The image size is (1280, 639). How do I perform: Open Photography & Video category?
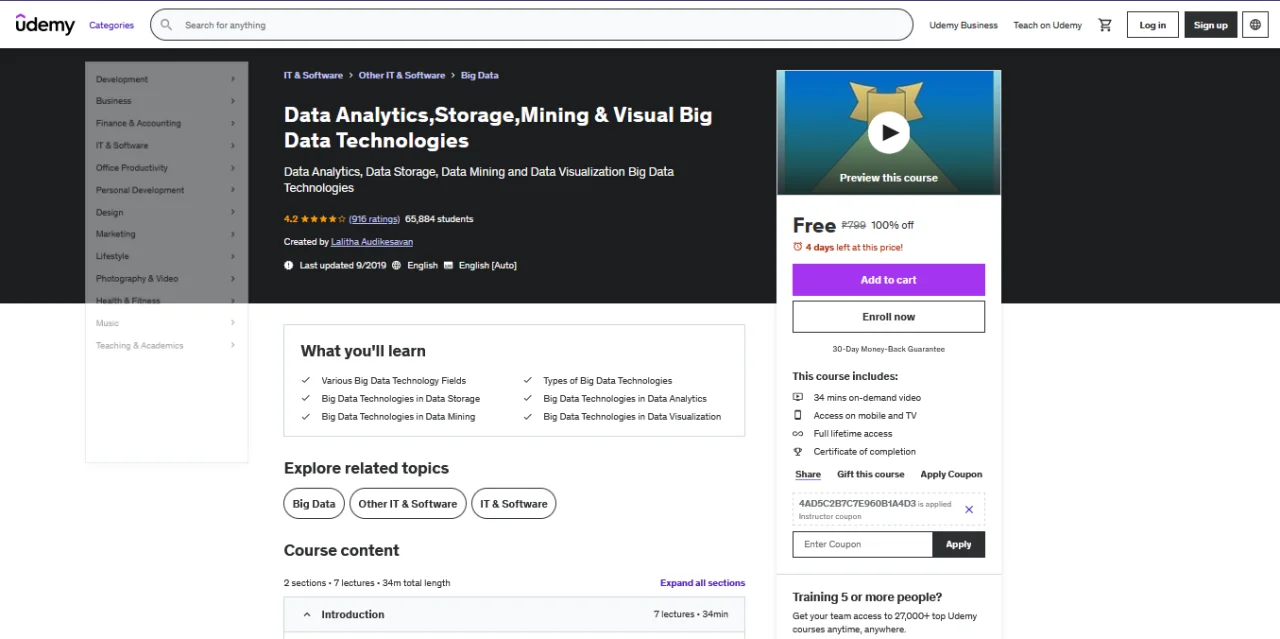[166, 279]
